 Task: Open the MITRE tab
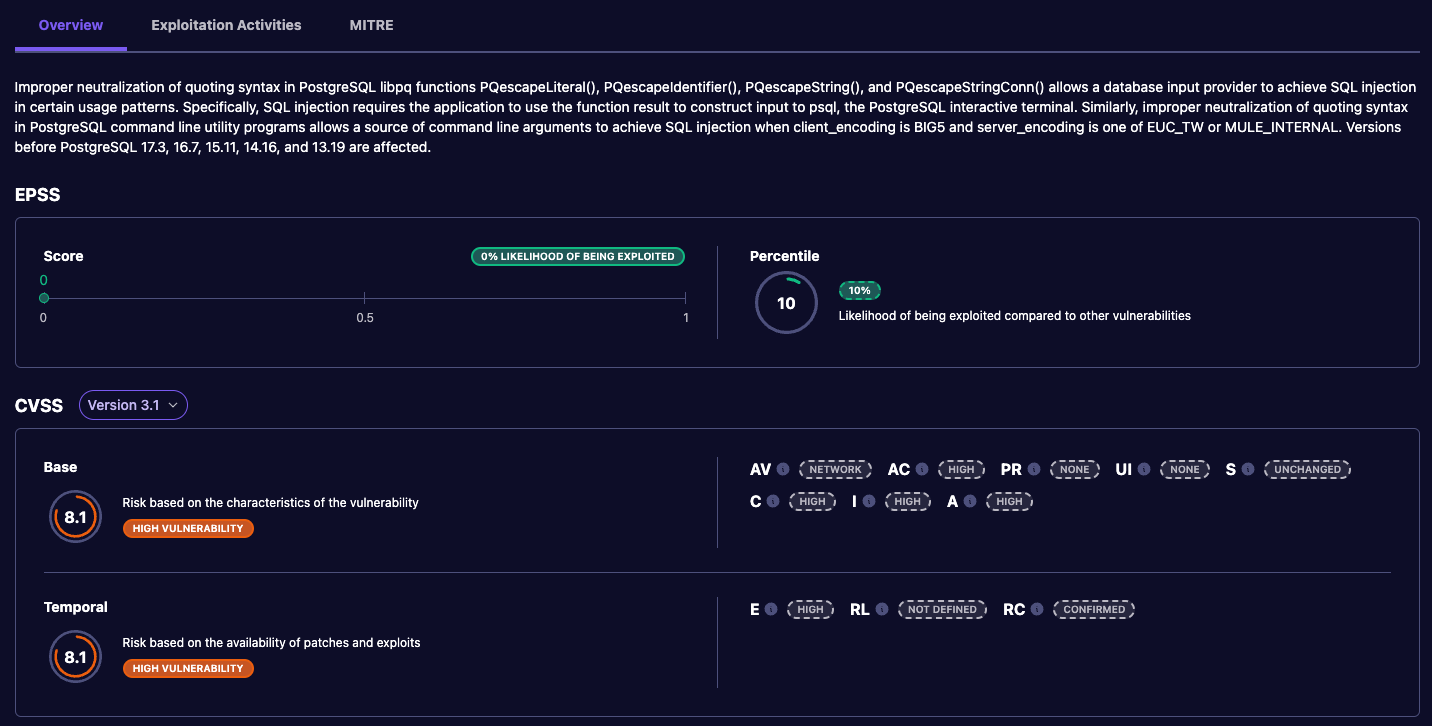tap(372, 25)
